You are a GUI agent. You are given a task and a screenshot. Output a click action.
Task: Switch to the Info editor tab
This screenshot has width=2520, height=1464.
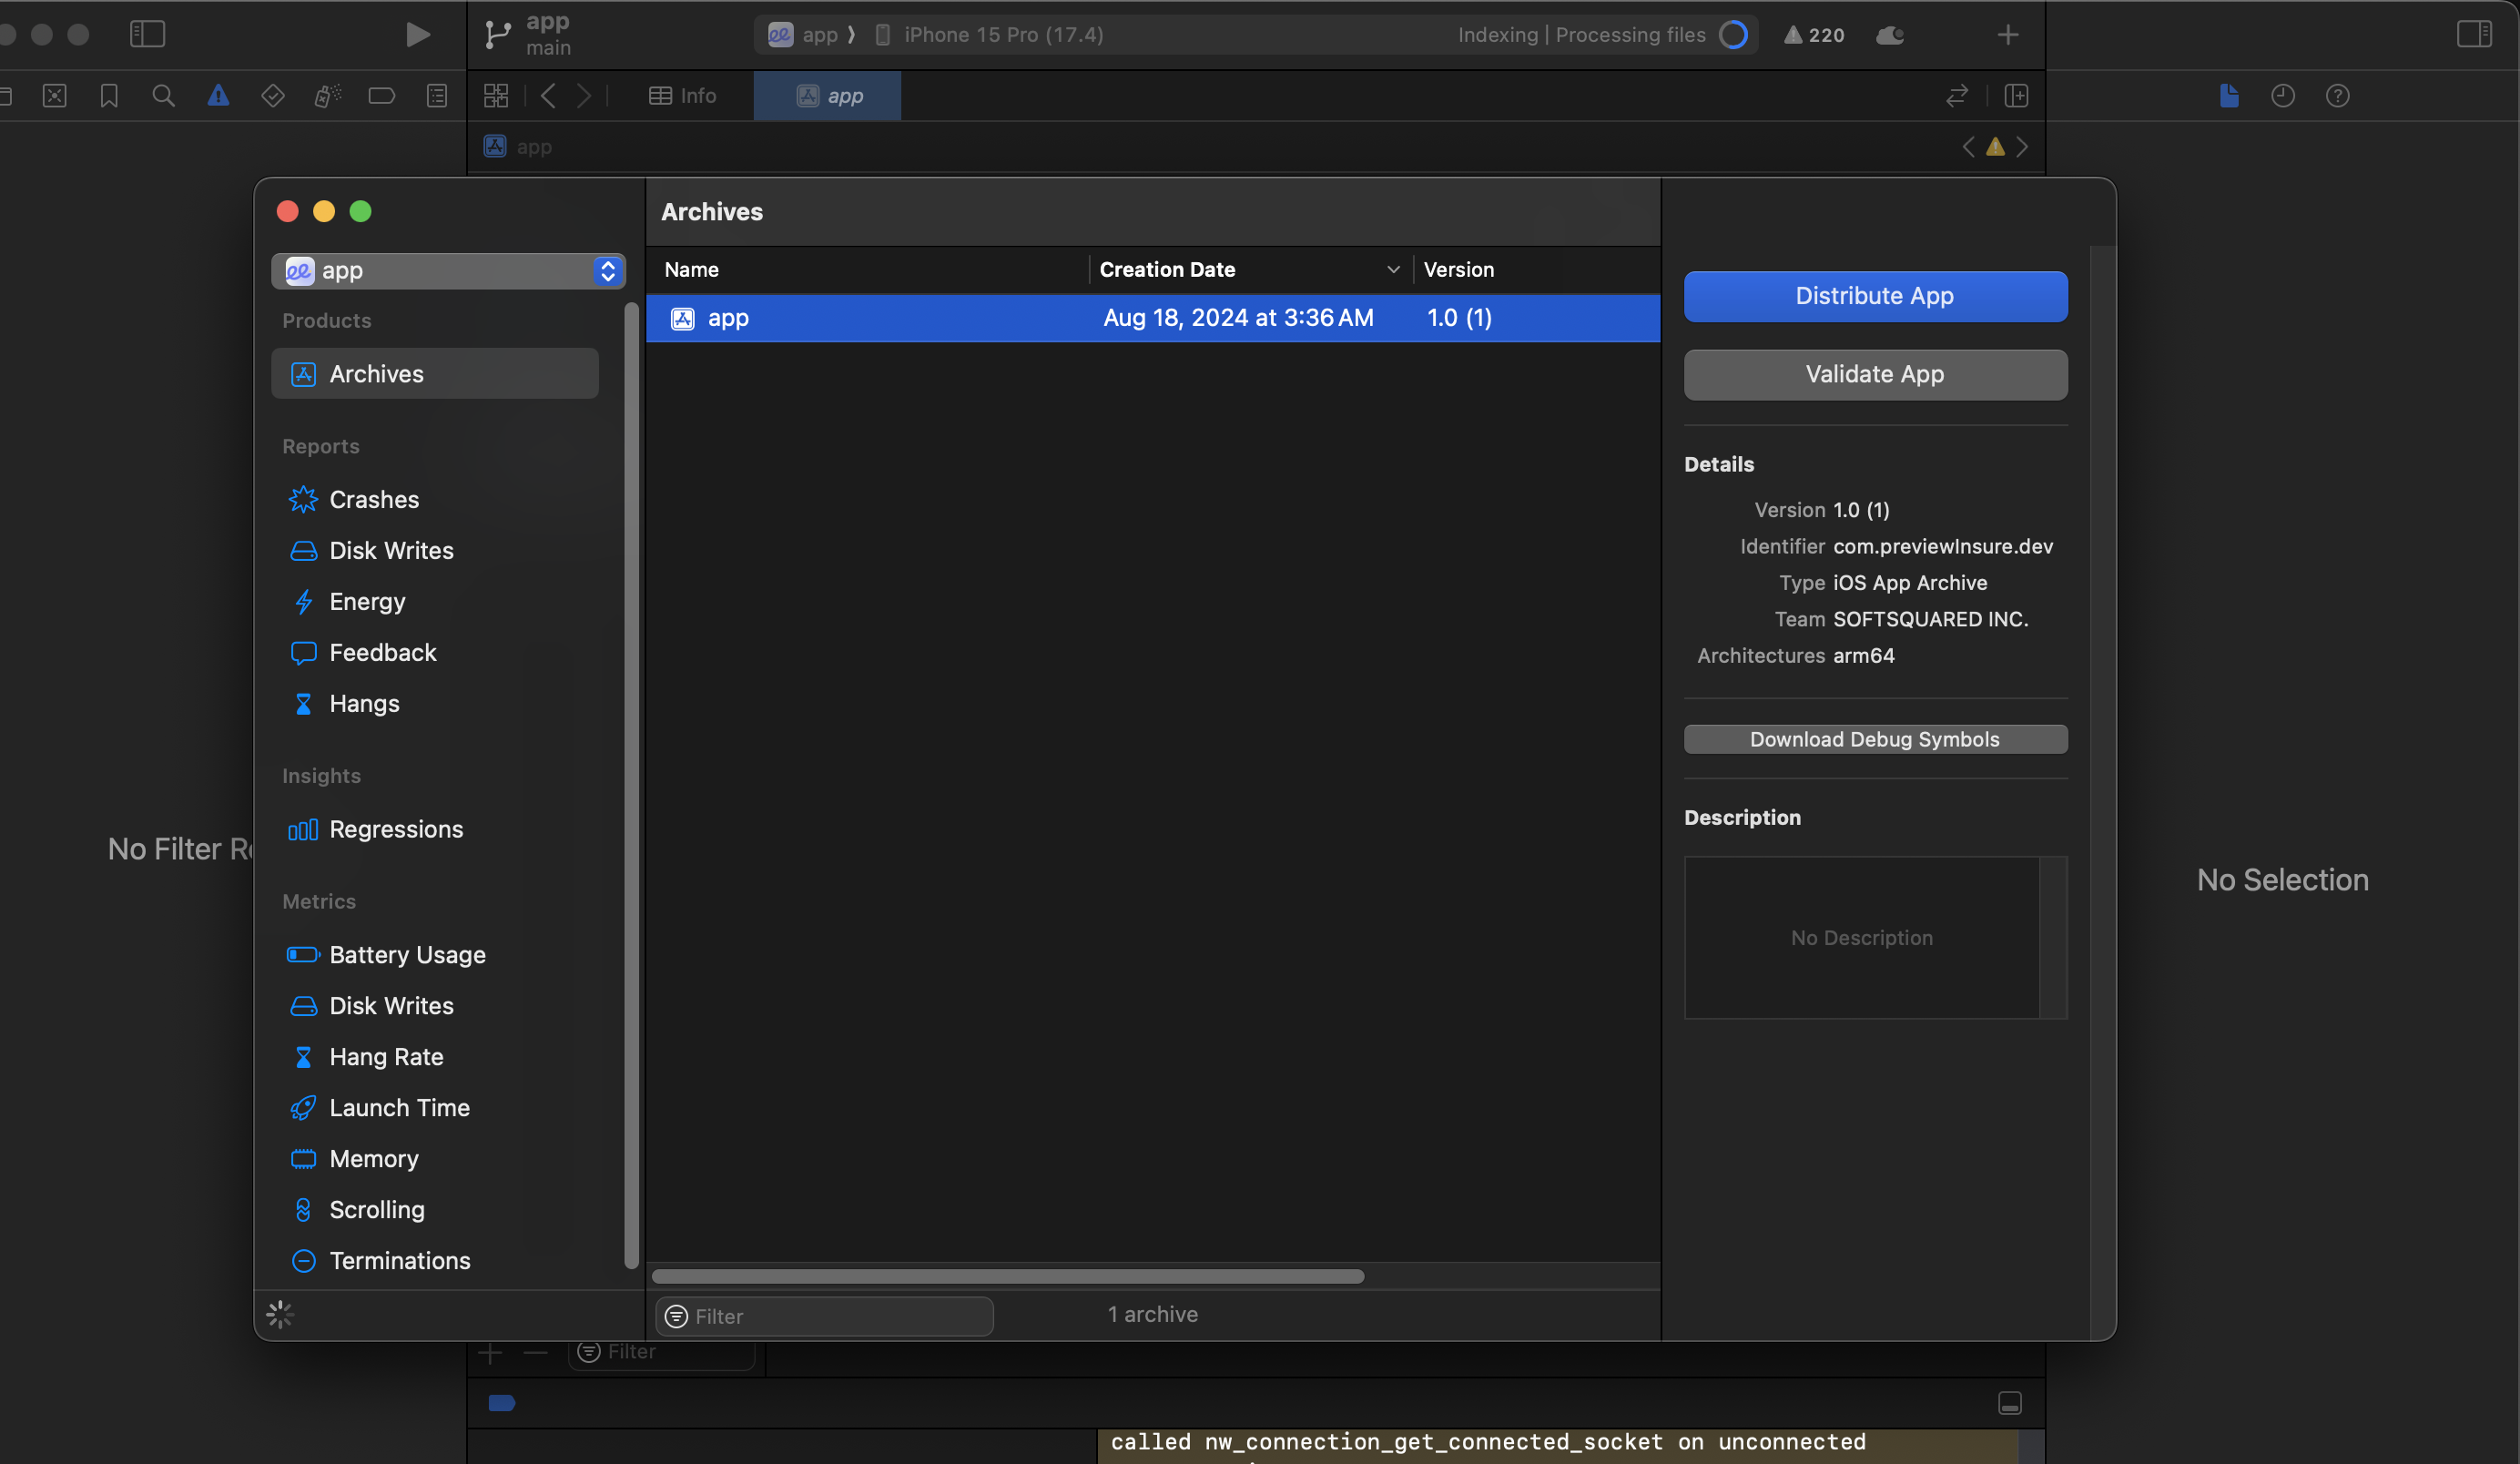tap(683, 96)
